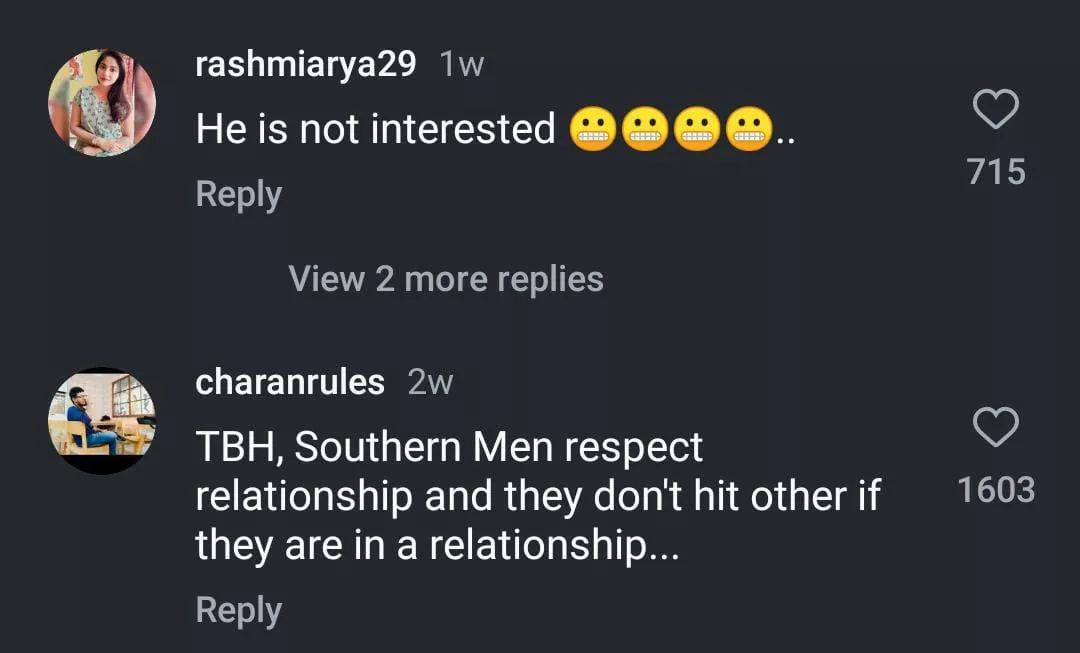The height and width of the screenshot is (653, 1080).
Task: Reply to rashmiarya29's comment
Action: click(x=238, y=194)
